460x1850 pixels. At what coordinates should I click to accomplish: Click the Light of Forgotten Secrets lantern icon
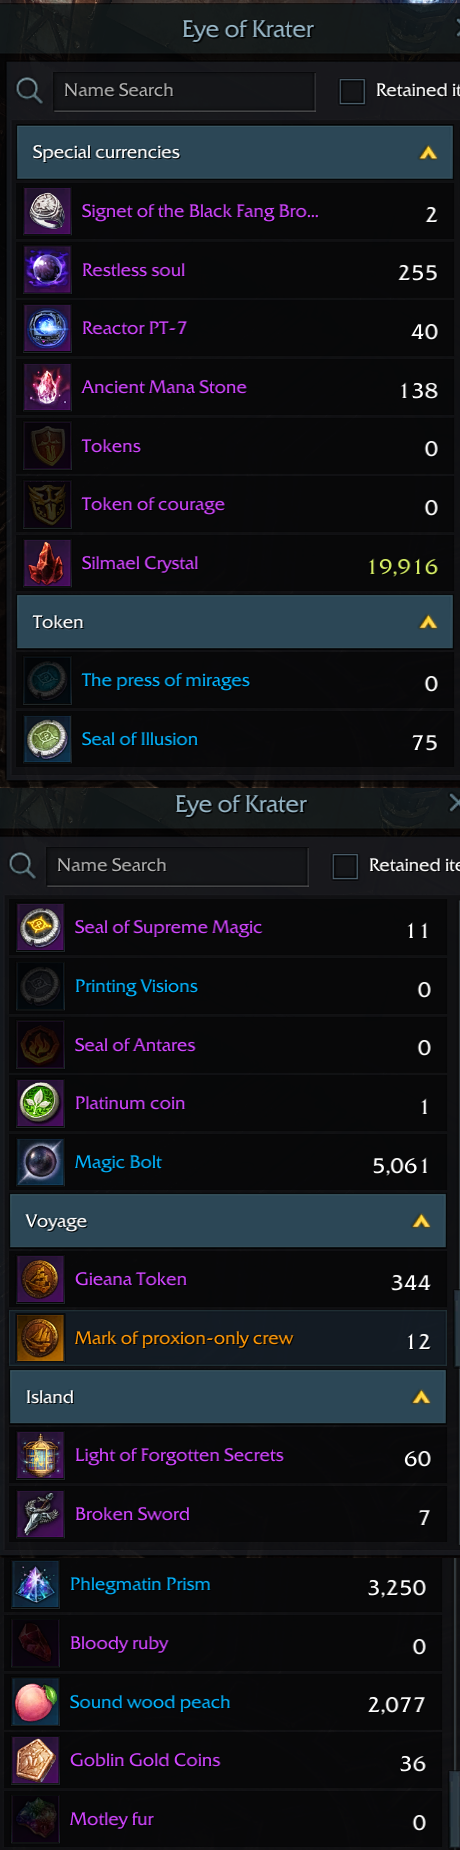click(40, 1455)
